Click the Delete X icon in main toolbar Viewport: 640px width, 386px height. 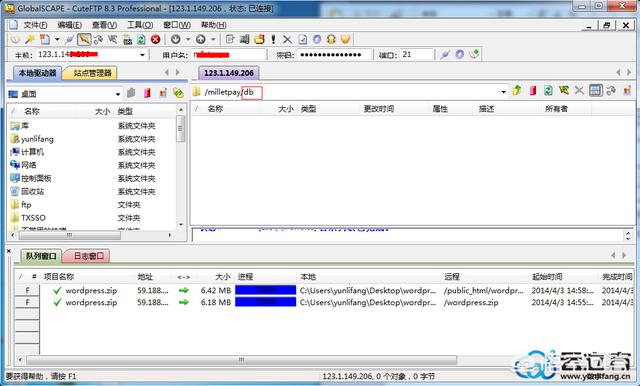coord(287,40)
